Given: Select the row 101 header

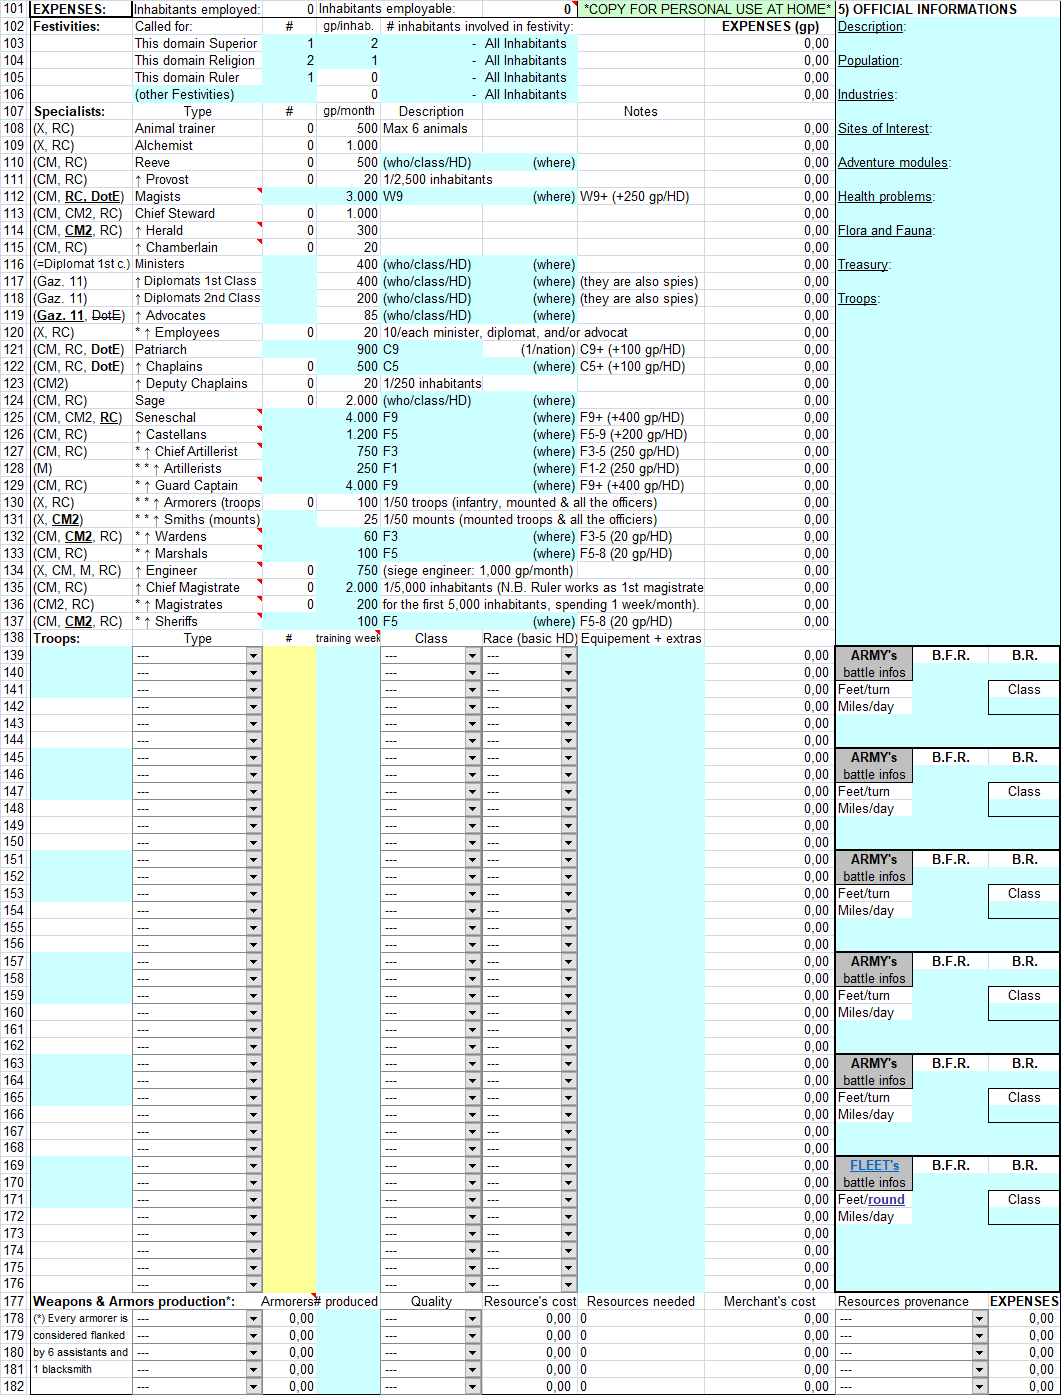Looking at the screenshot, I should click(x=15, y=9).
